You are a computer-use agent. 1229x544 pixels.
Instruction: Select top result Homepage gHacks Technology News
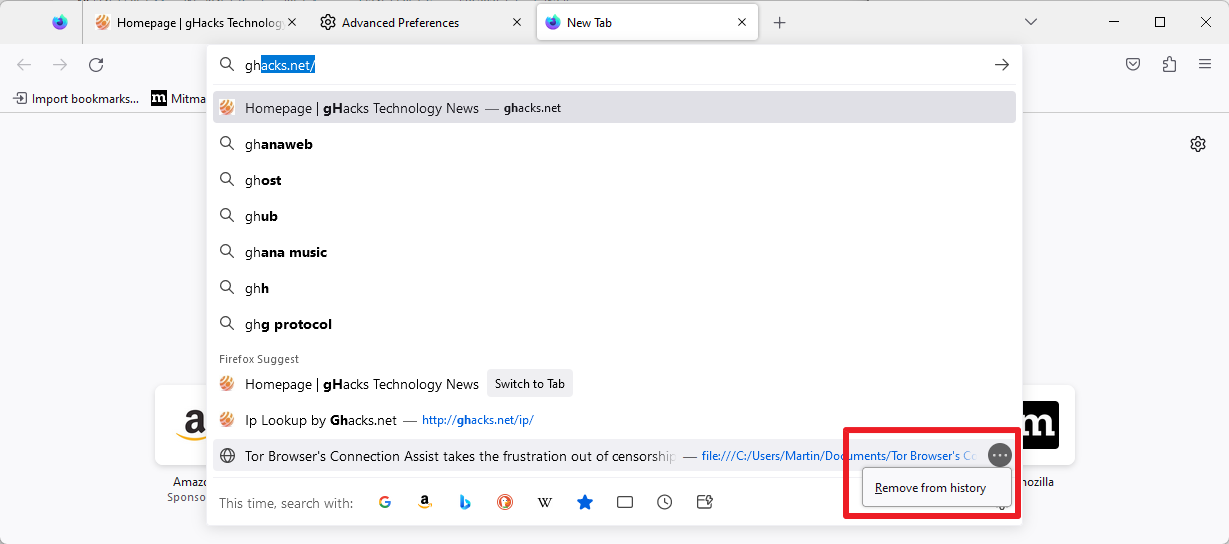tap(614, 108)
